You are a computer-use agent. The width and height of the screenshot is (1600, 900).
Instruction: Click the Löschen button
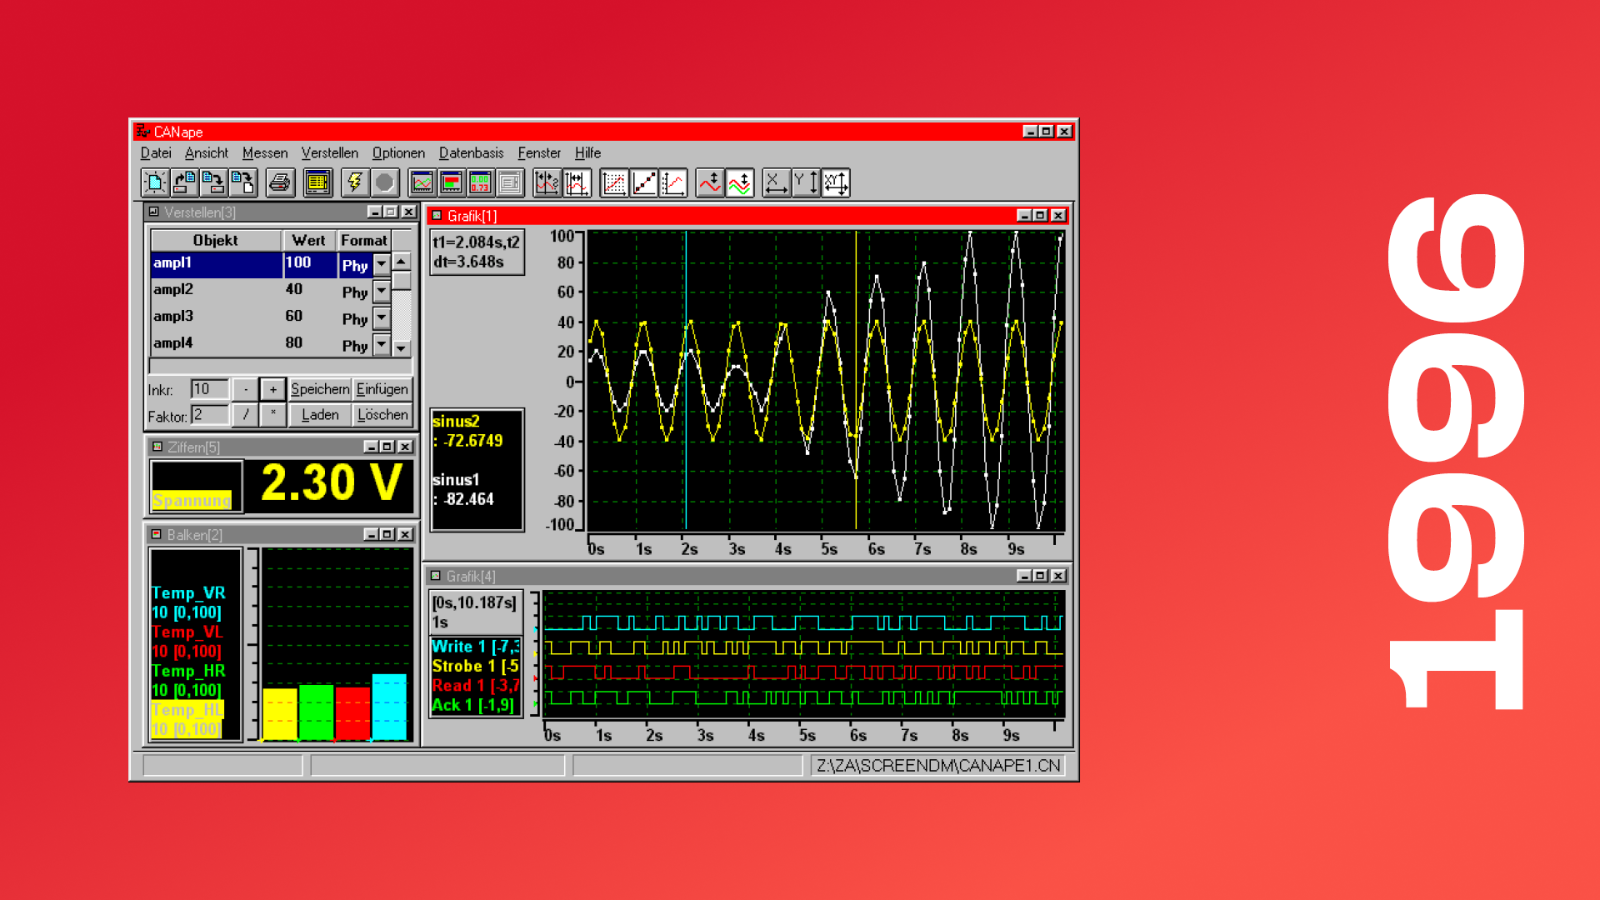pos(382,415)
